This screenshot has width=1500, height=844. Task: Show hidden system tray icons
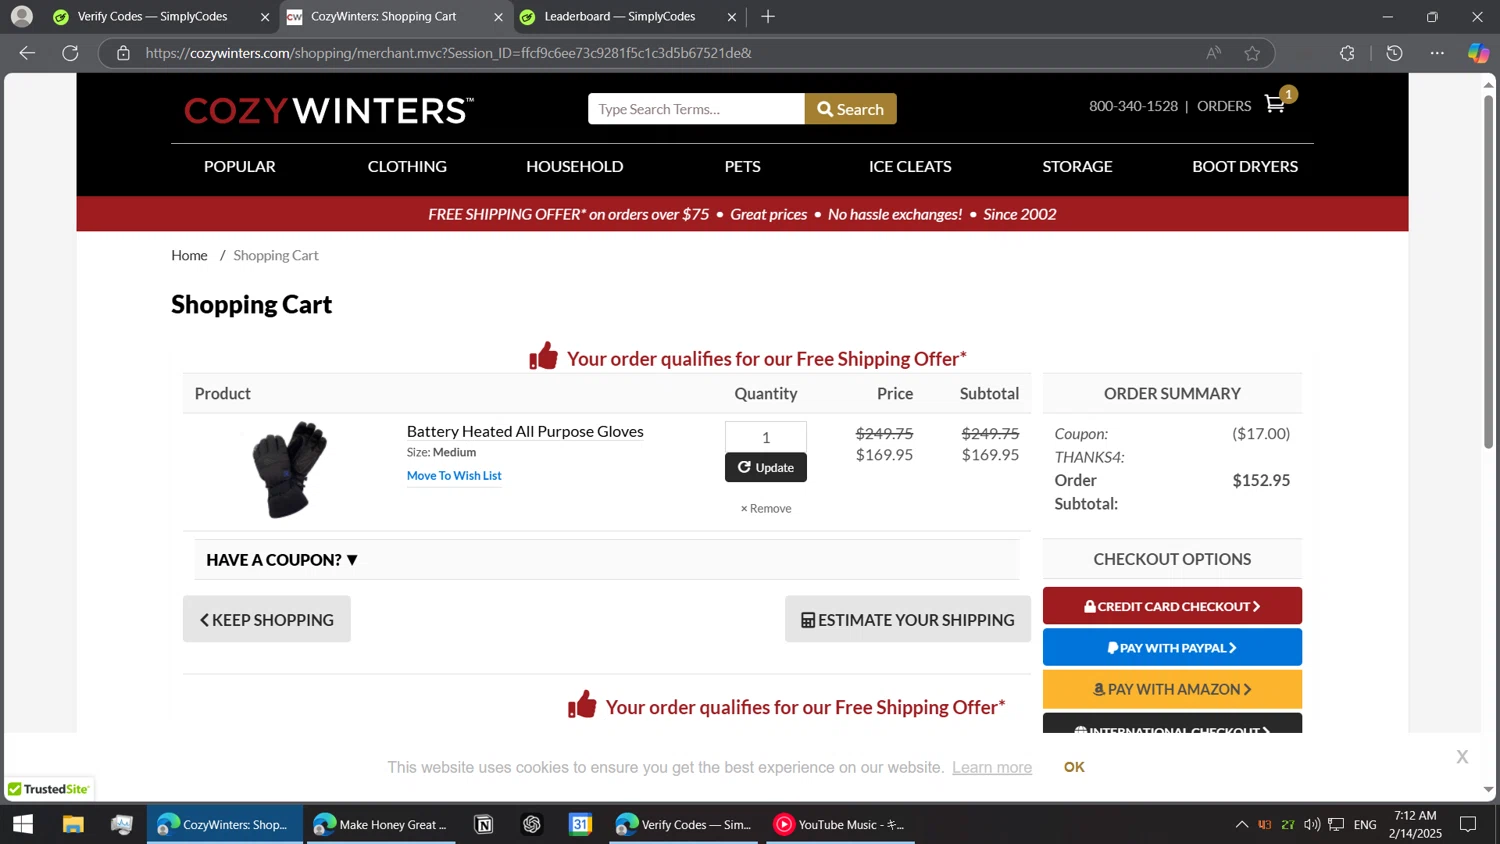(x=1241, y=824)
